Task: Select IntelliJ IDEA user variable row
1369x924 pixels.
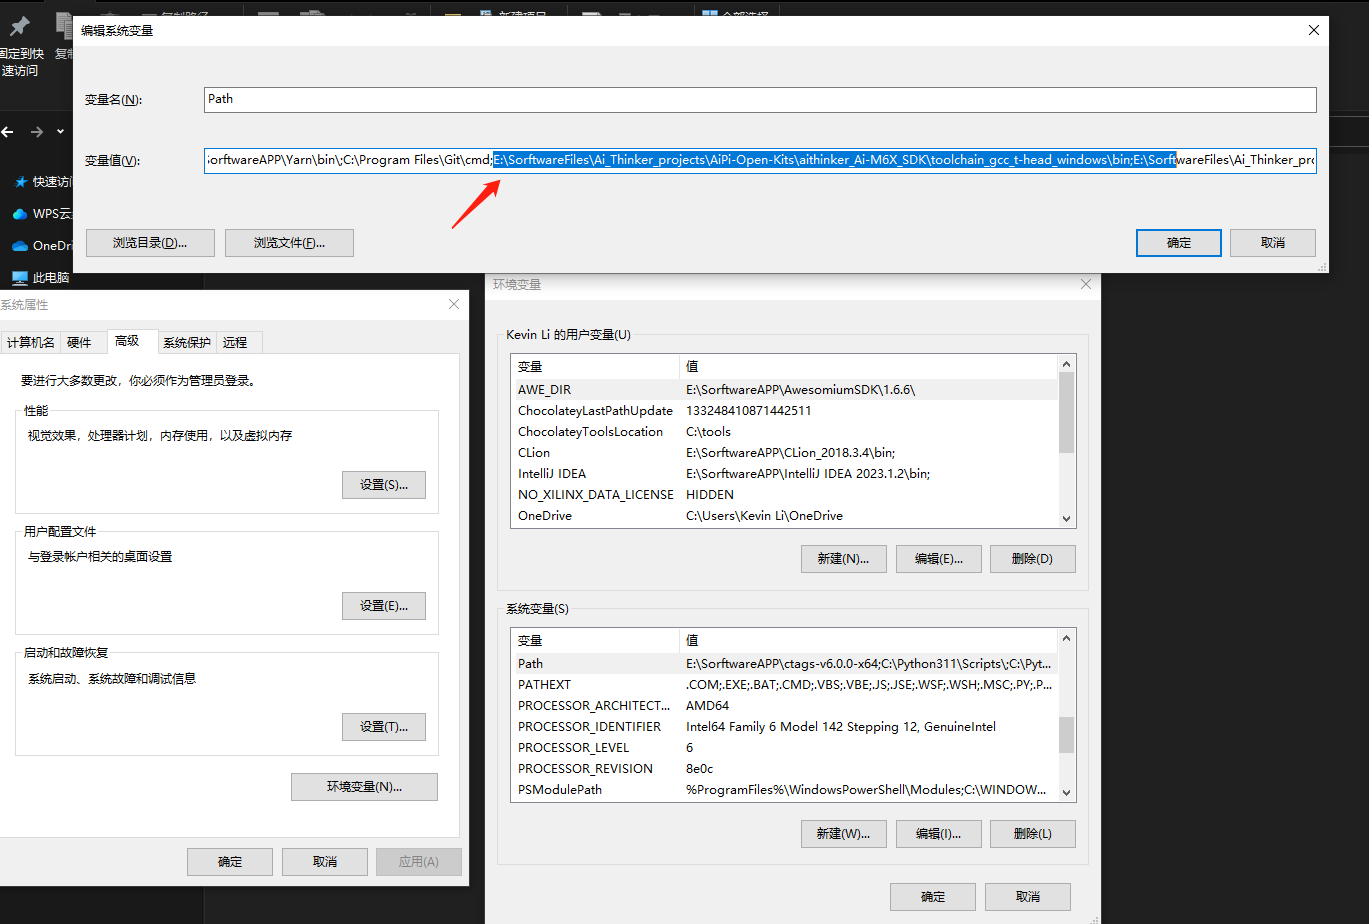Action: (x=784, y=474)
